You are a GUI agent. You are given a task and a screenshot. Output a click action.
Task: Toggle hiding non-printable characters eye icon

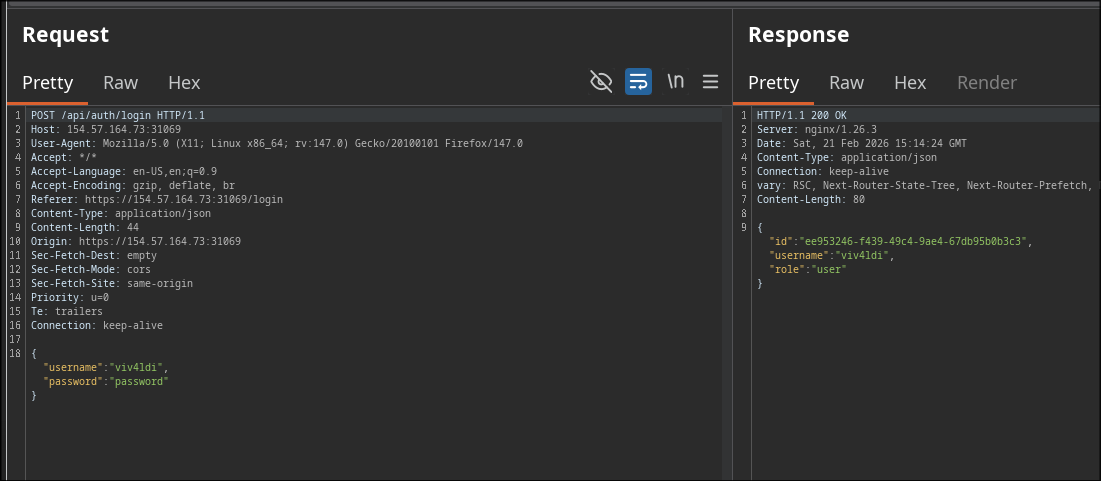pyautogui.click(x=601, y=82)
